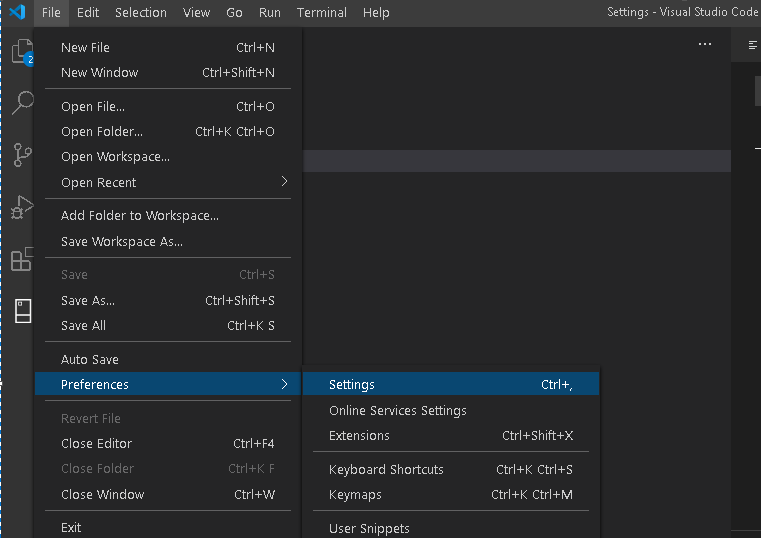
Task: Click the three-dot More Actions icon
Action: pos(705,44)
